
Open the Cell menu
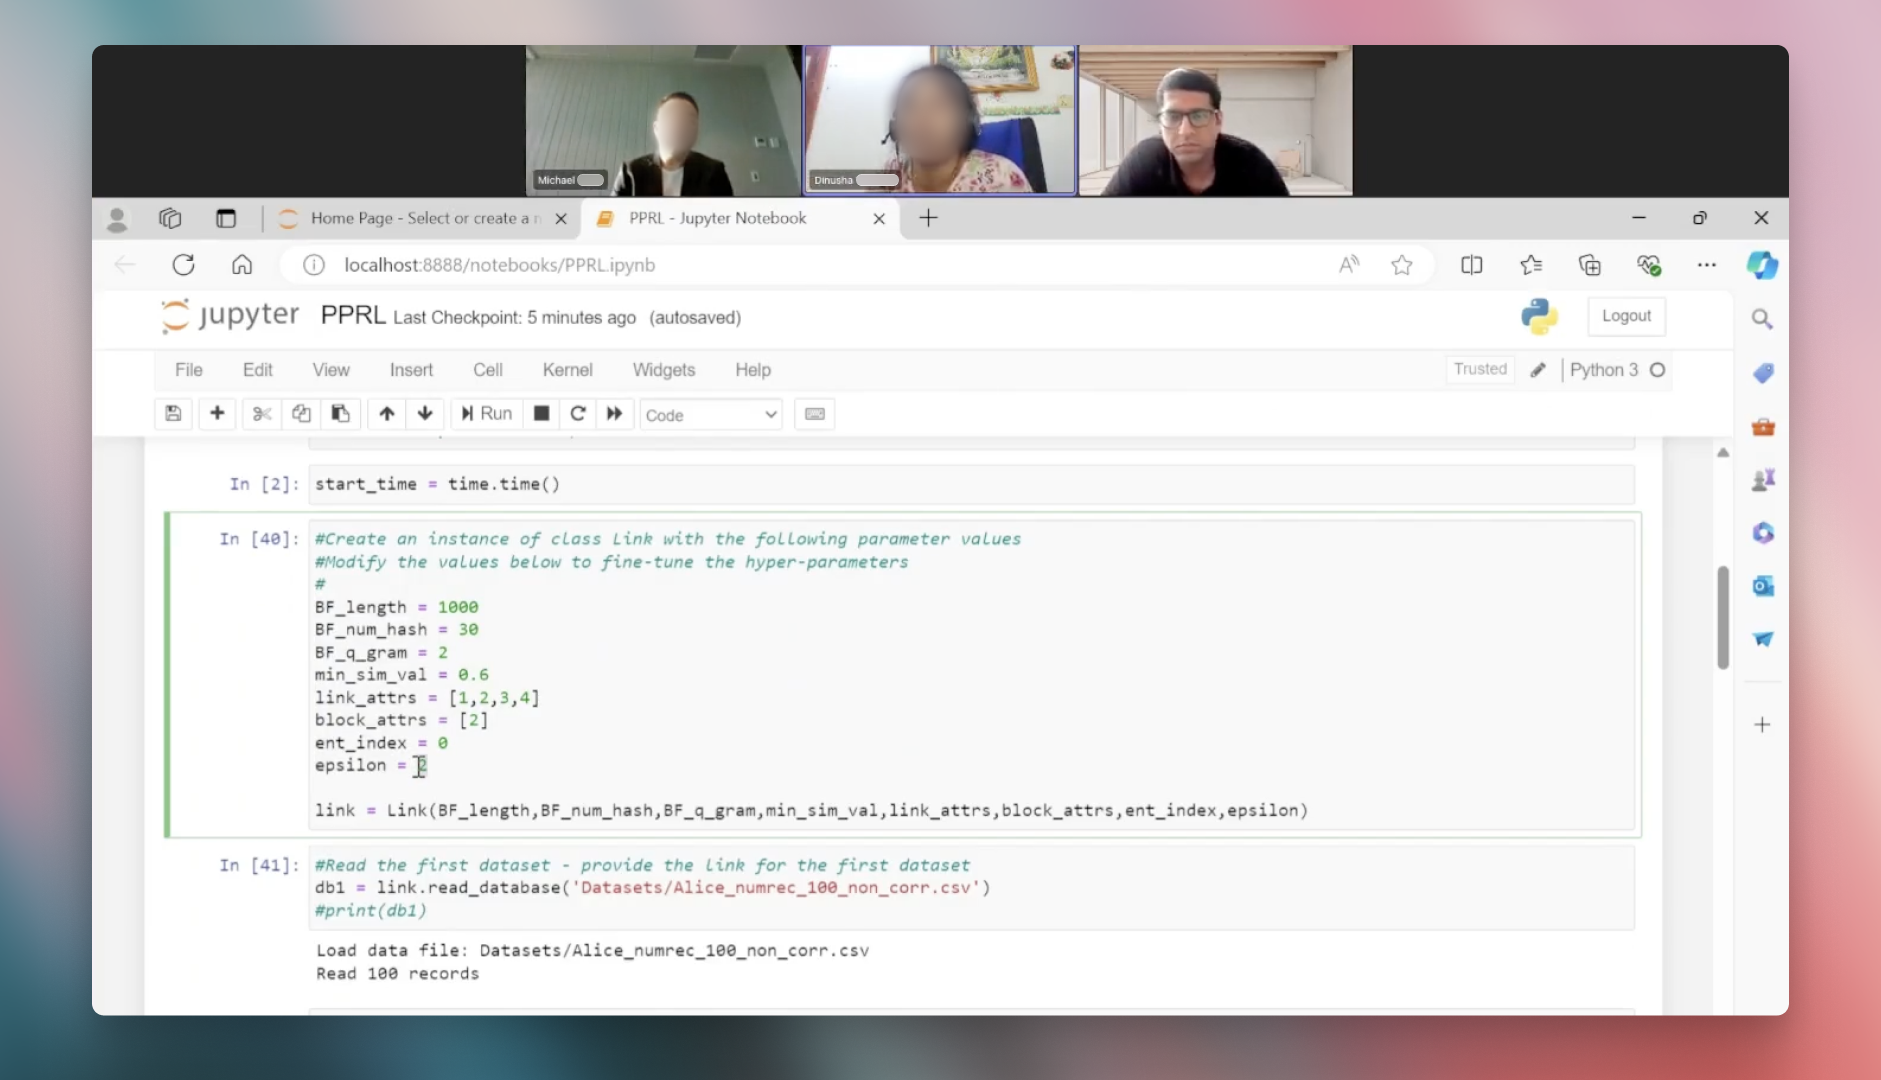click(487, 370)
